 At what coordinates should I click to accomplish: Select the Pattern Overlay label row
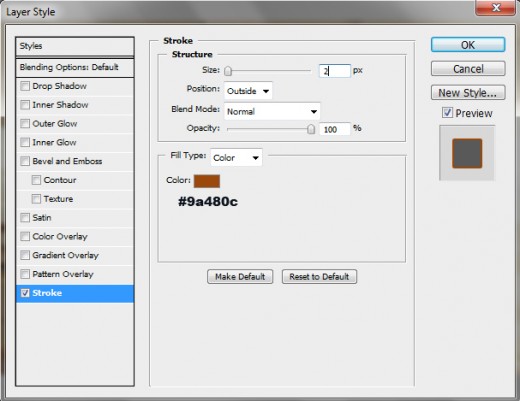point(63,274)
